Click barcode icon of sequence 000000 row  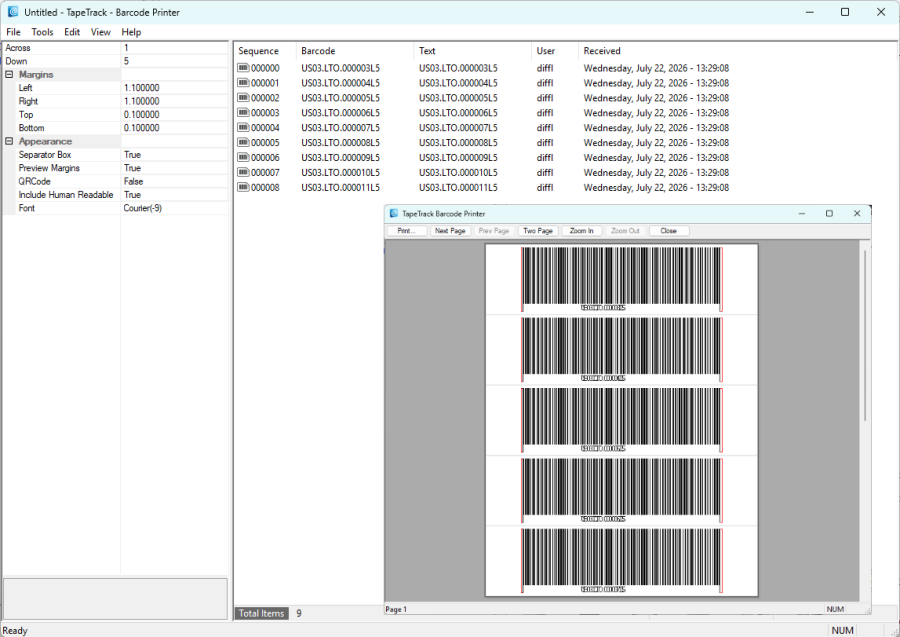click(243, 68)
